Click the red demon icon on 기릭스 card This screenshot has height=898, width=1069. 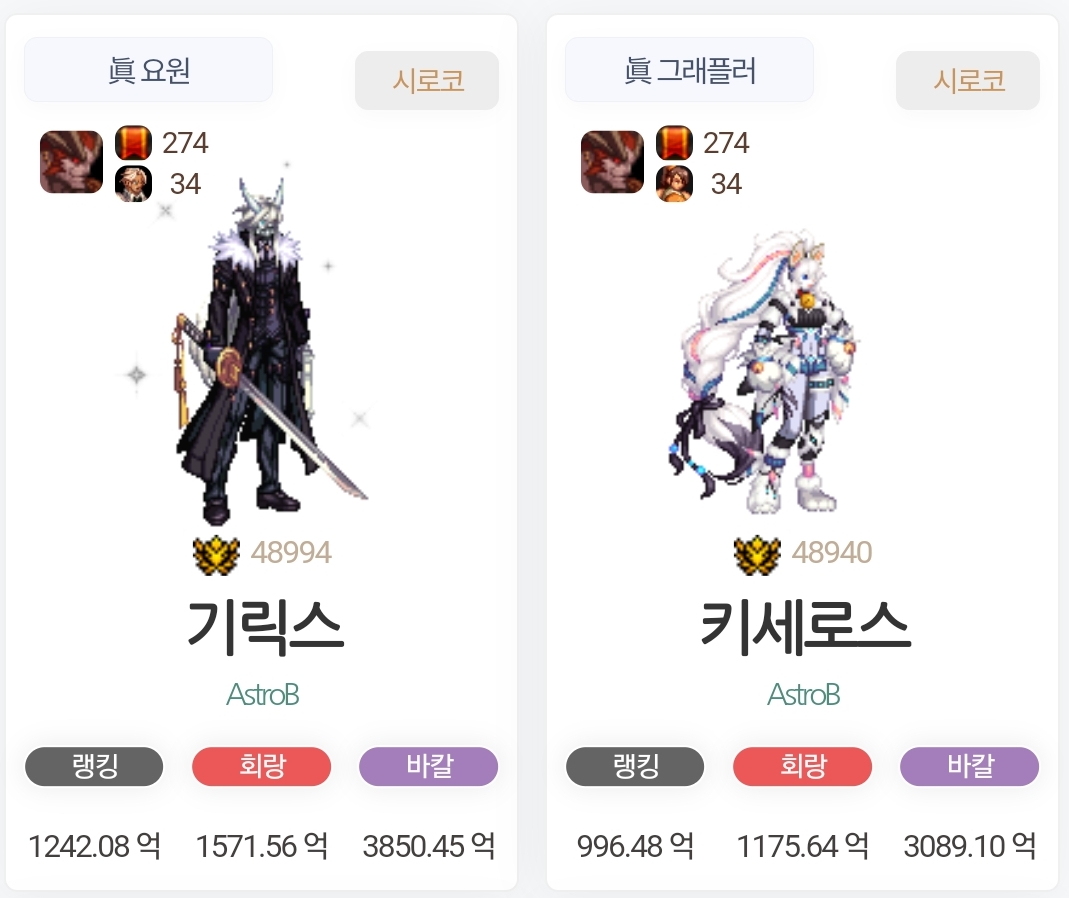[72, 162]
